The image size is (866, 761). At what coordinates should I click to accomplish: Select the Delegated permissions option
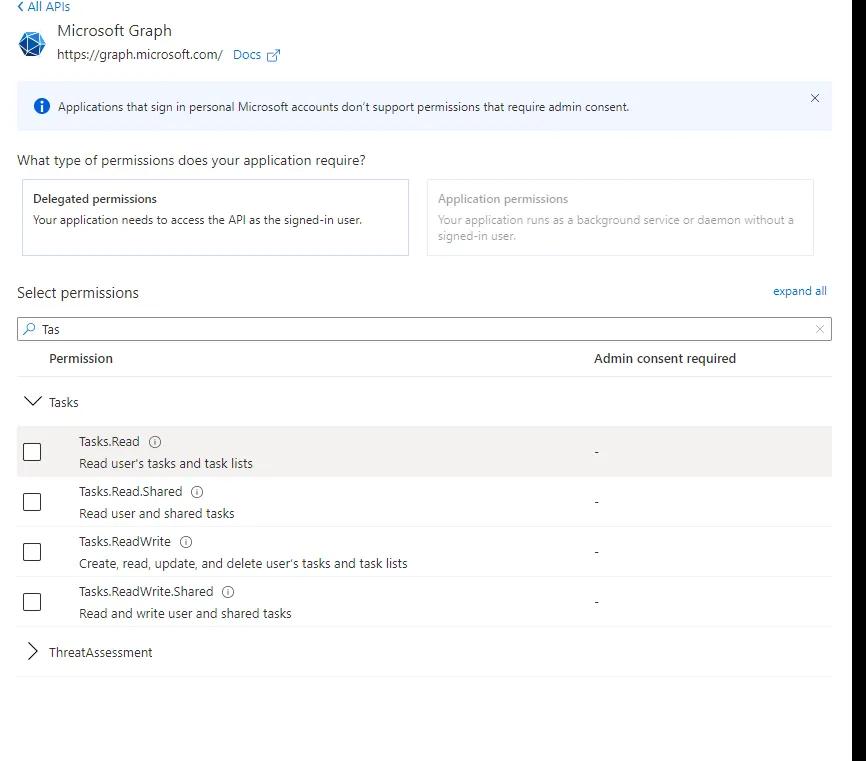click(x=215, y=217)
